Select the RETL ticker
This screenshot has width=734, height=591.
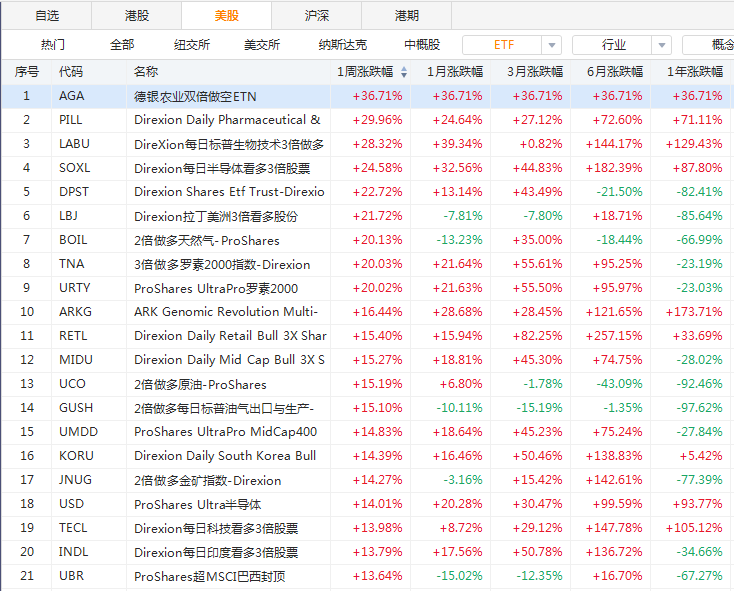[73, 336]
